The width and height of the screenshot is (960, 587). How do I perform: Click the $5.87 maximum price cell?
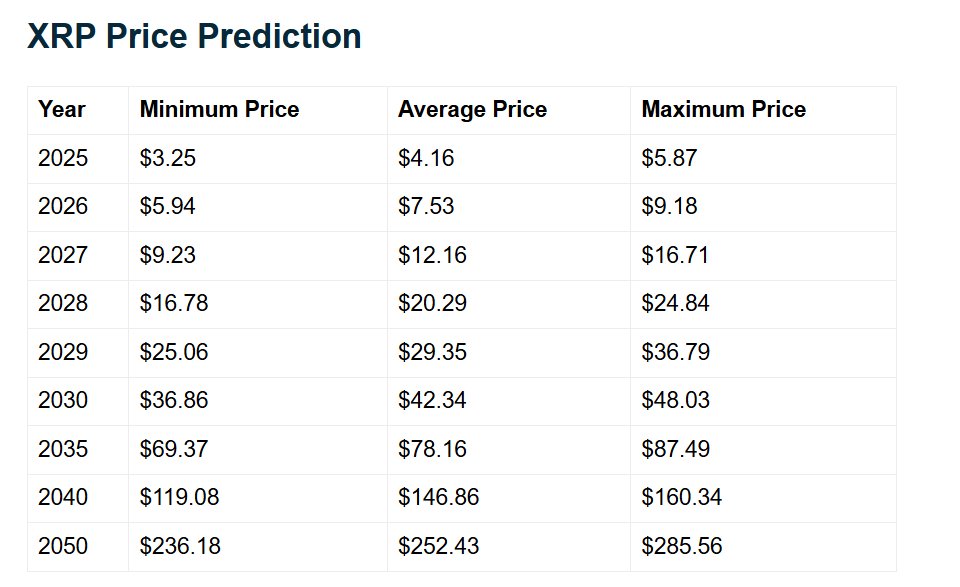pyautogui.click(x=669, y=158)
